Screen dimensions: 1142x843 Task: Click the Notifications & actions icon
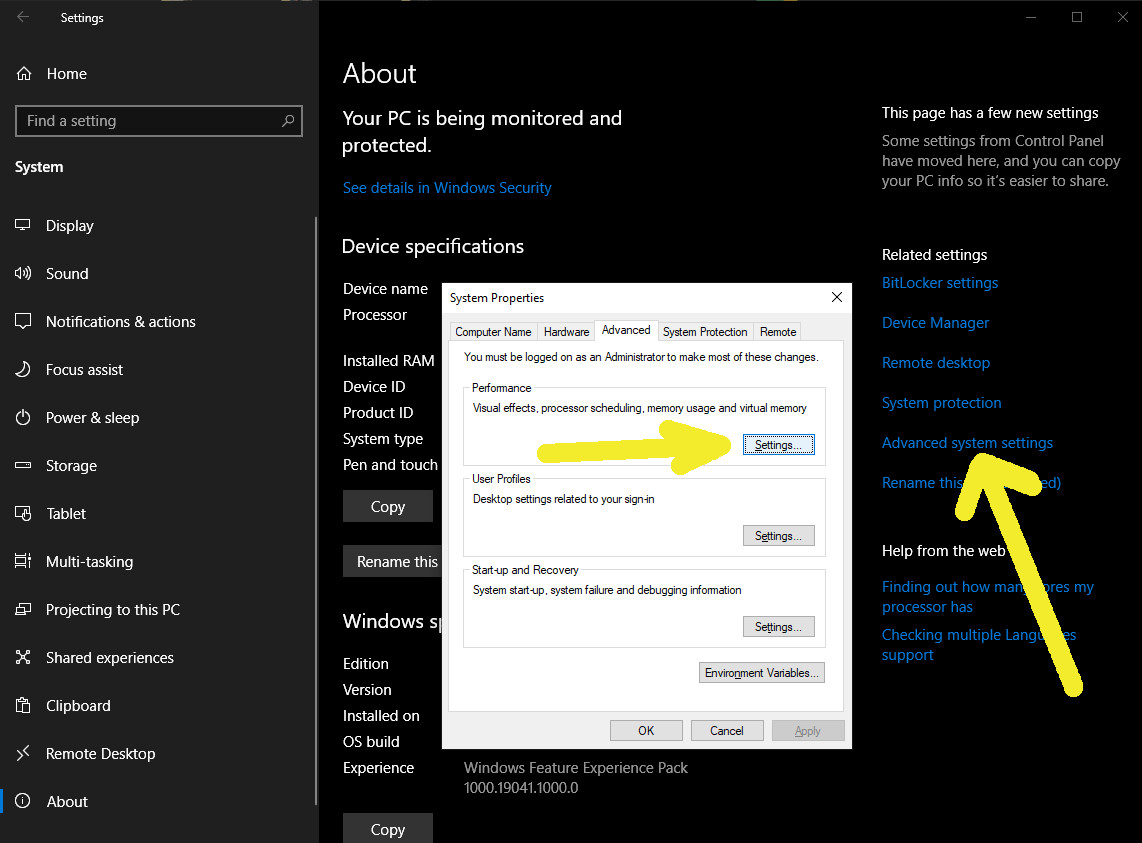23,321
